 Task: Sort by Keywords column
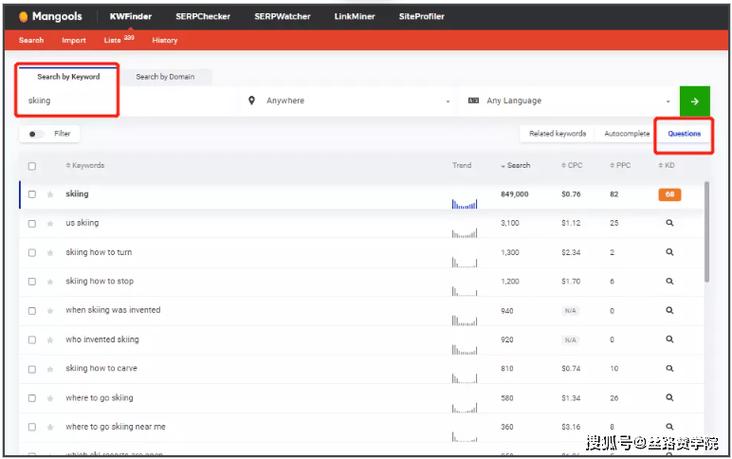85,165
